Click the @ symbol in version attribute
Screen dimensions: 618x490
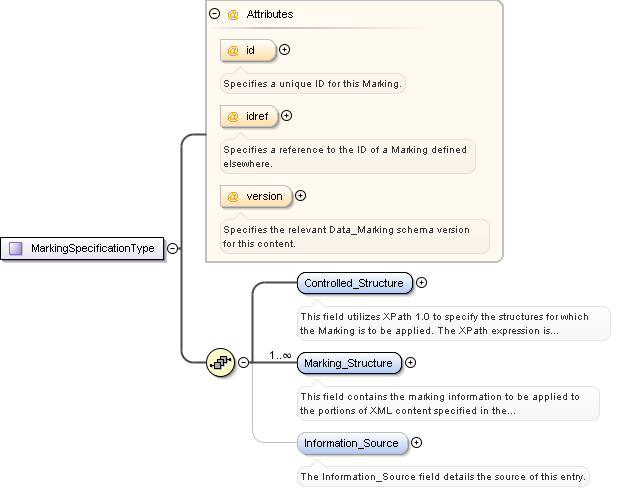tap(233, 196)
